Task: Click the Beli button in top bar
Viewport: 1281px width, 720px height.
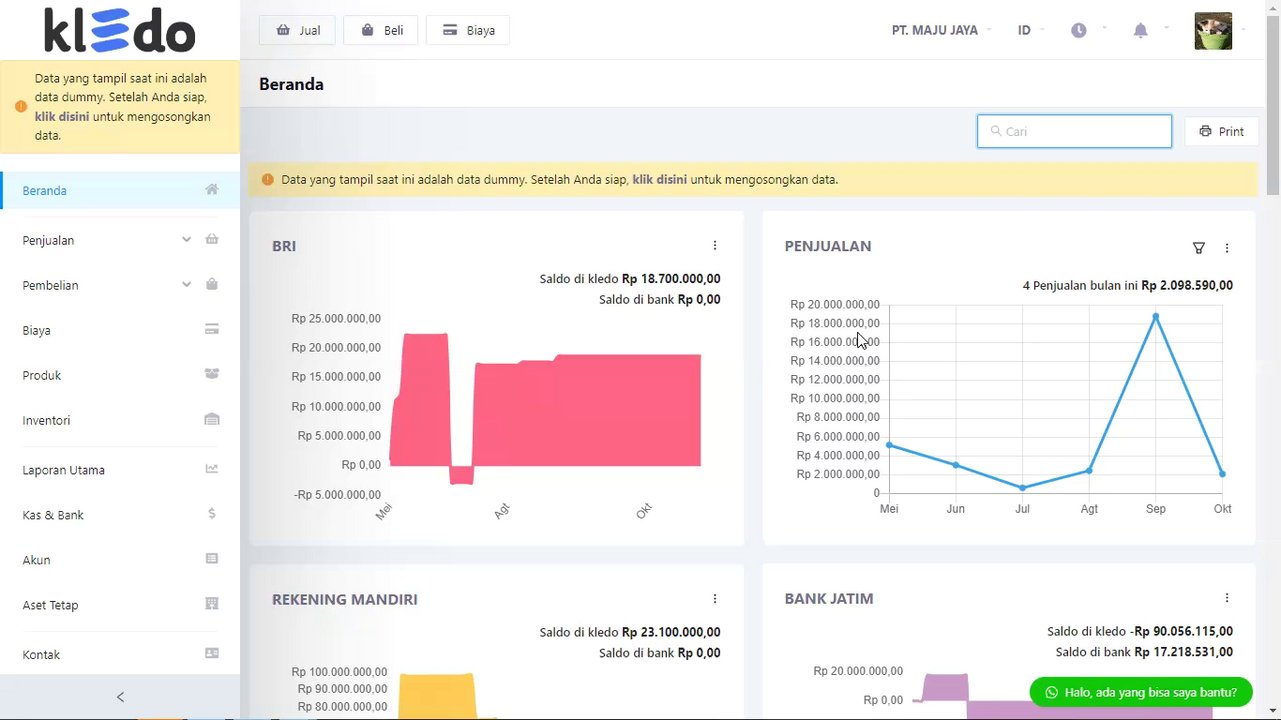Action: [x=380, y=30]
